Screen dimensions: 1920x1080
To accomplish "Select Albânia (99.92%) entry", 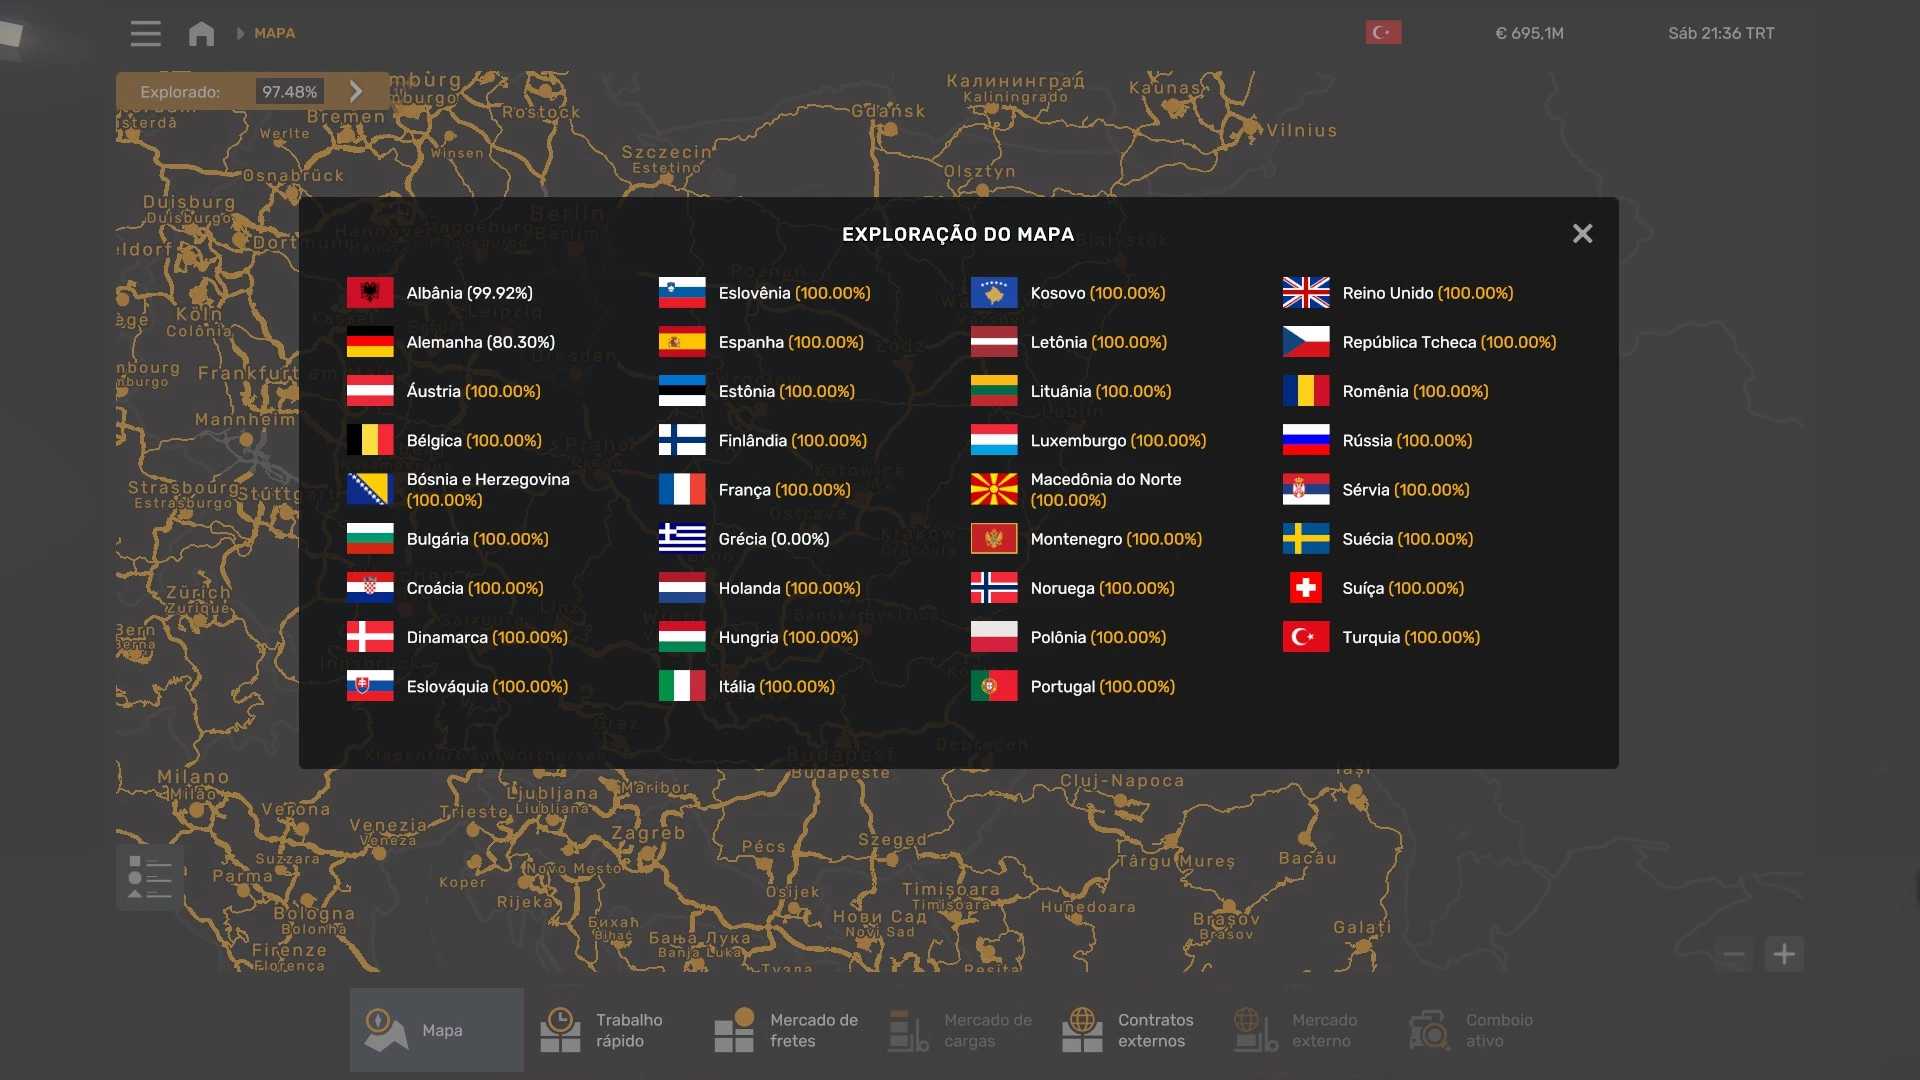I will pos(469,293).
